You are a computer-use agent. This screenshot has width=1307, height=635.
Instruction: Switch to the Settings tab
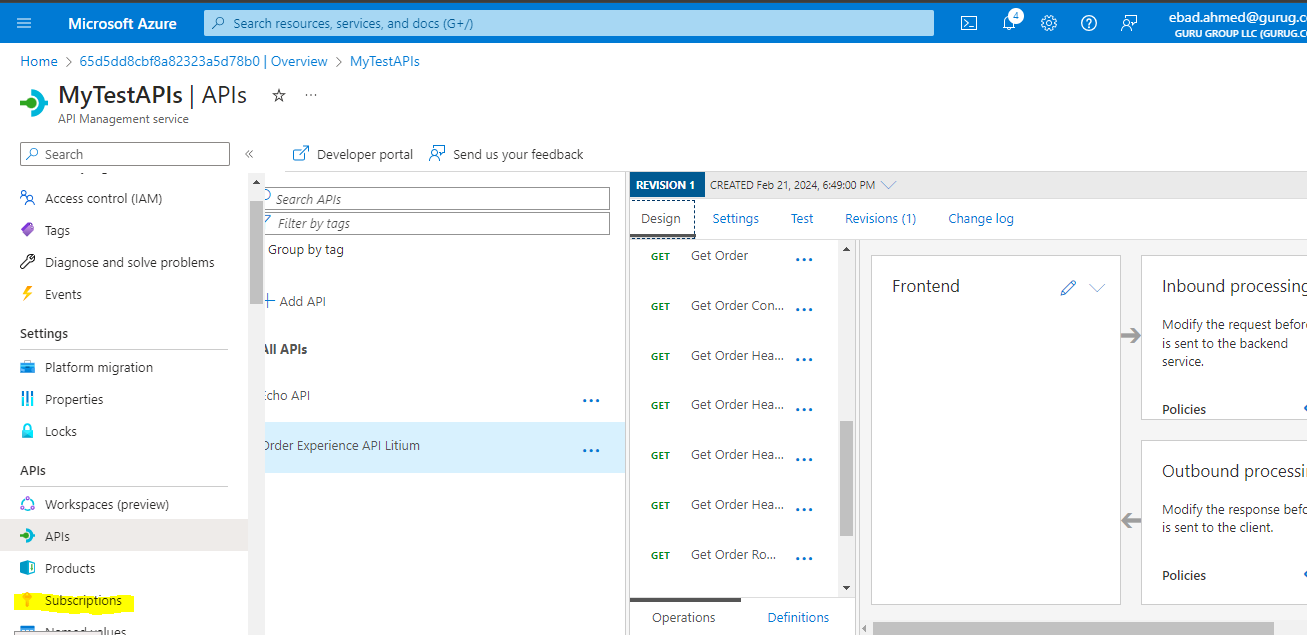[735, 219]
